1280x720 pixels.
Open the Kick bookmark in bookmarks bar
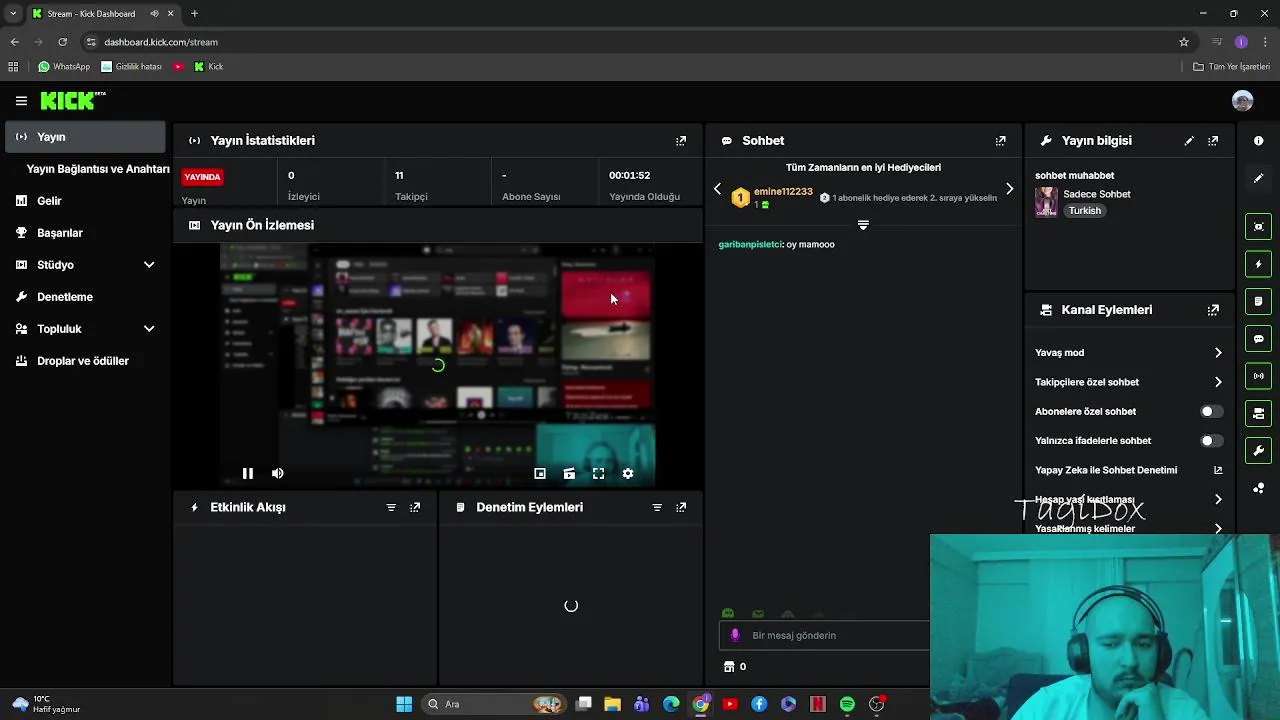[209, 67]
